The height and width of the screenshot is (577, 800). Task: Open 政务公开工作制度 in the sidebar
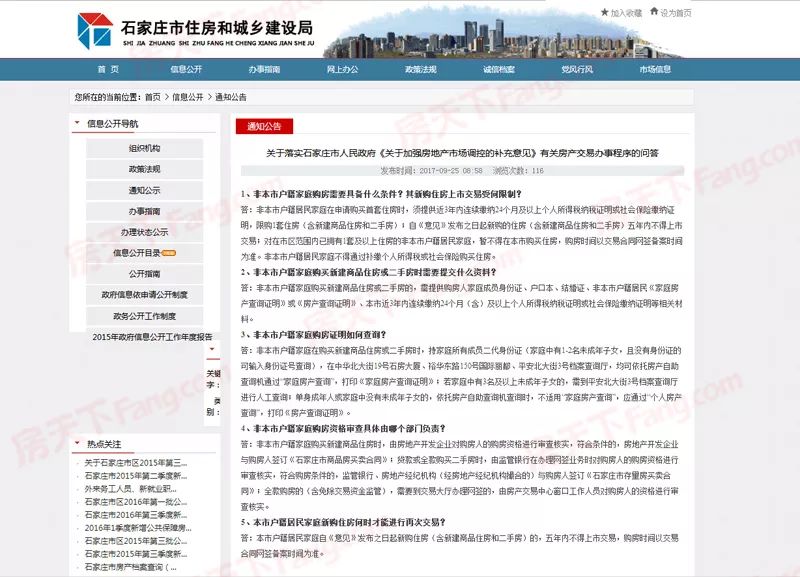[144, 316]
